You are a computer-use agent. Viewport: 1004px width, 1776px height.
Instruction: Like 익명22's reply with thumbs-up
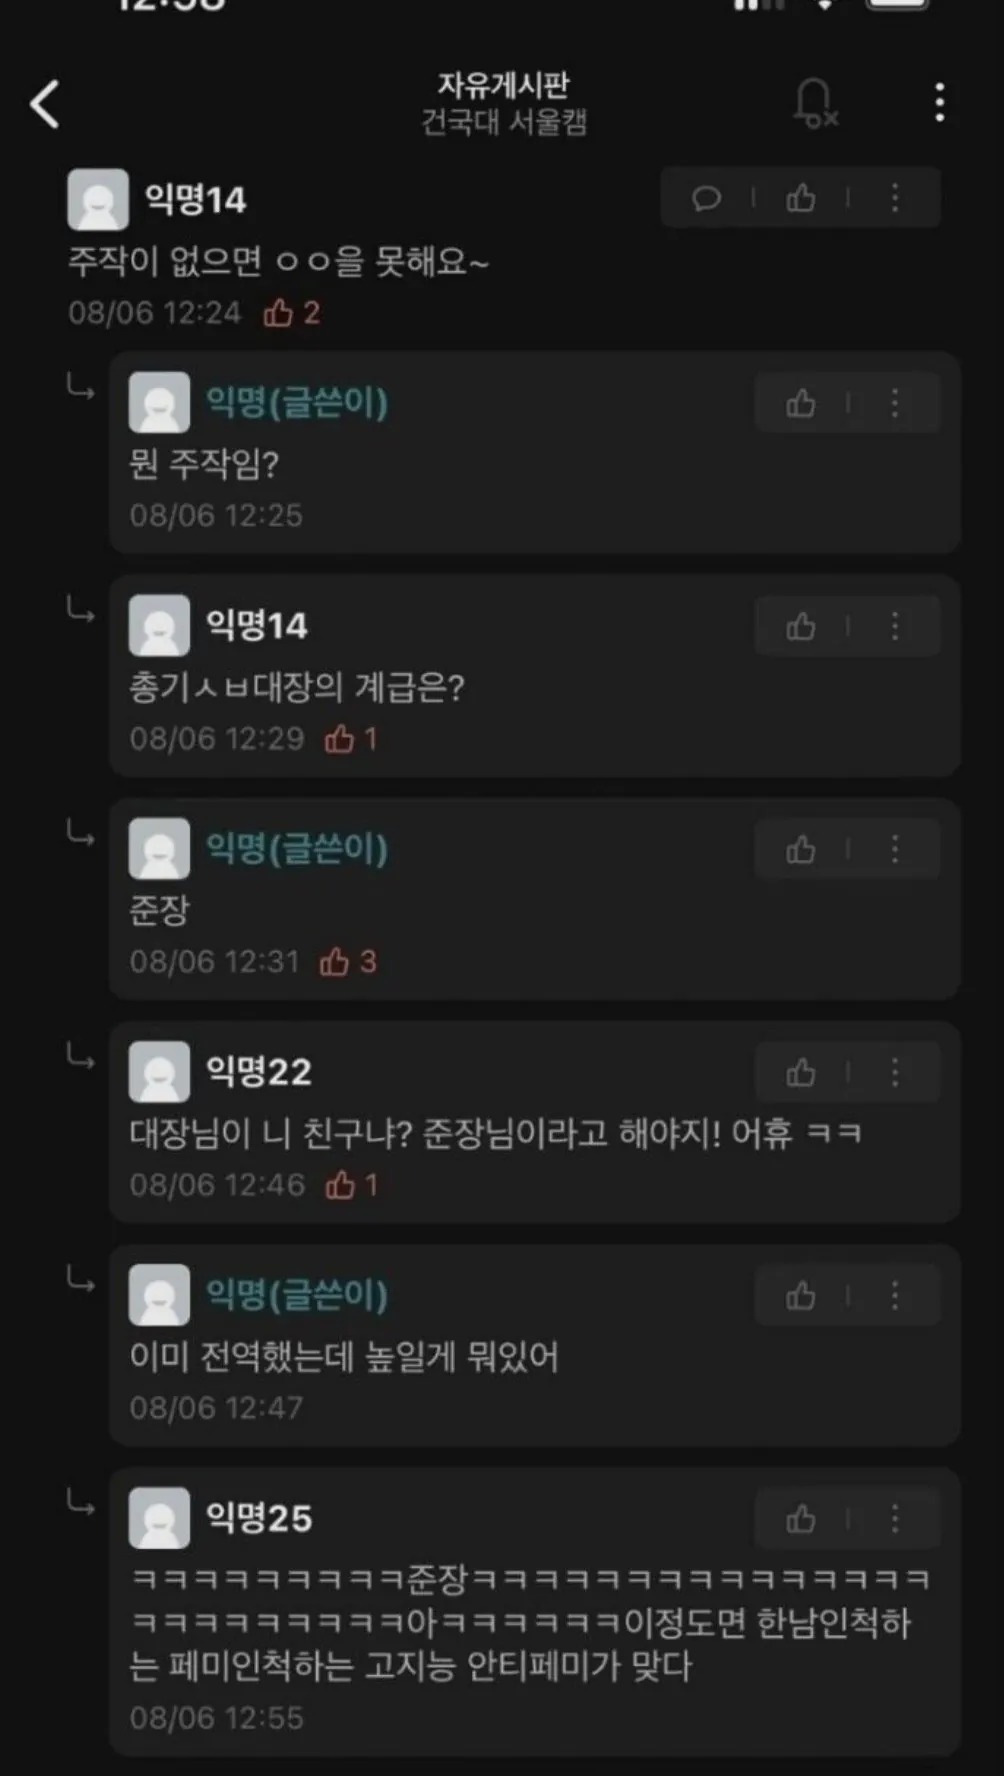point(801,1073)
